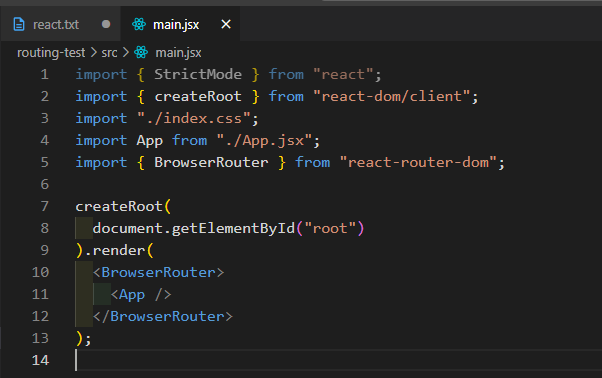Click unsaved dot on react.txt tab
602x378 pixels.
pyautogui.click(x=106, y=24)
